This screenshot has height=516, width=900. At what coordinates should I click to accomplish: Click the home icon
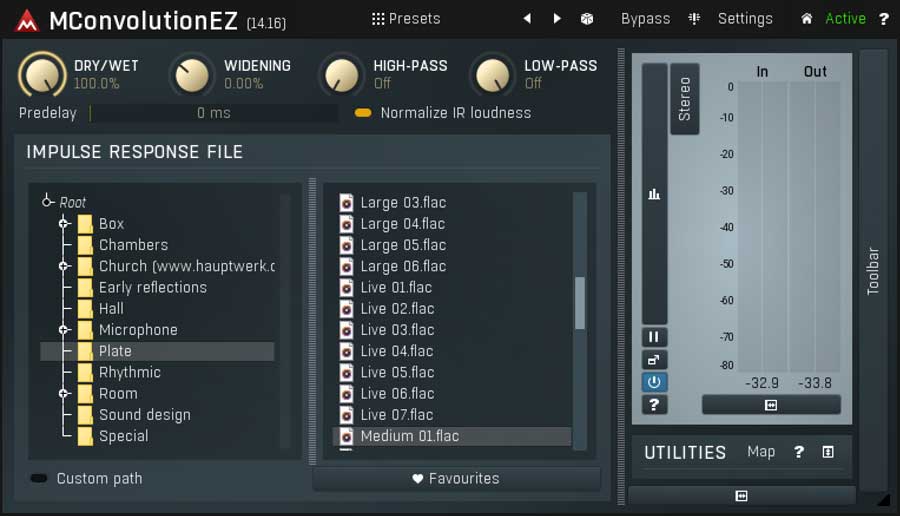(806, 19)
